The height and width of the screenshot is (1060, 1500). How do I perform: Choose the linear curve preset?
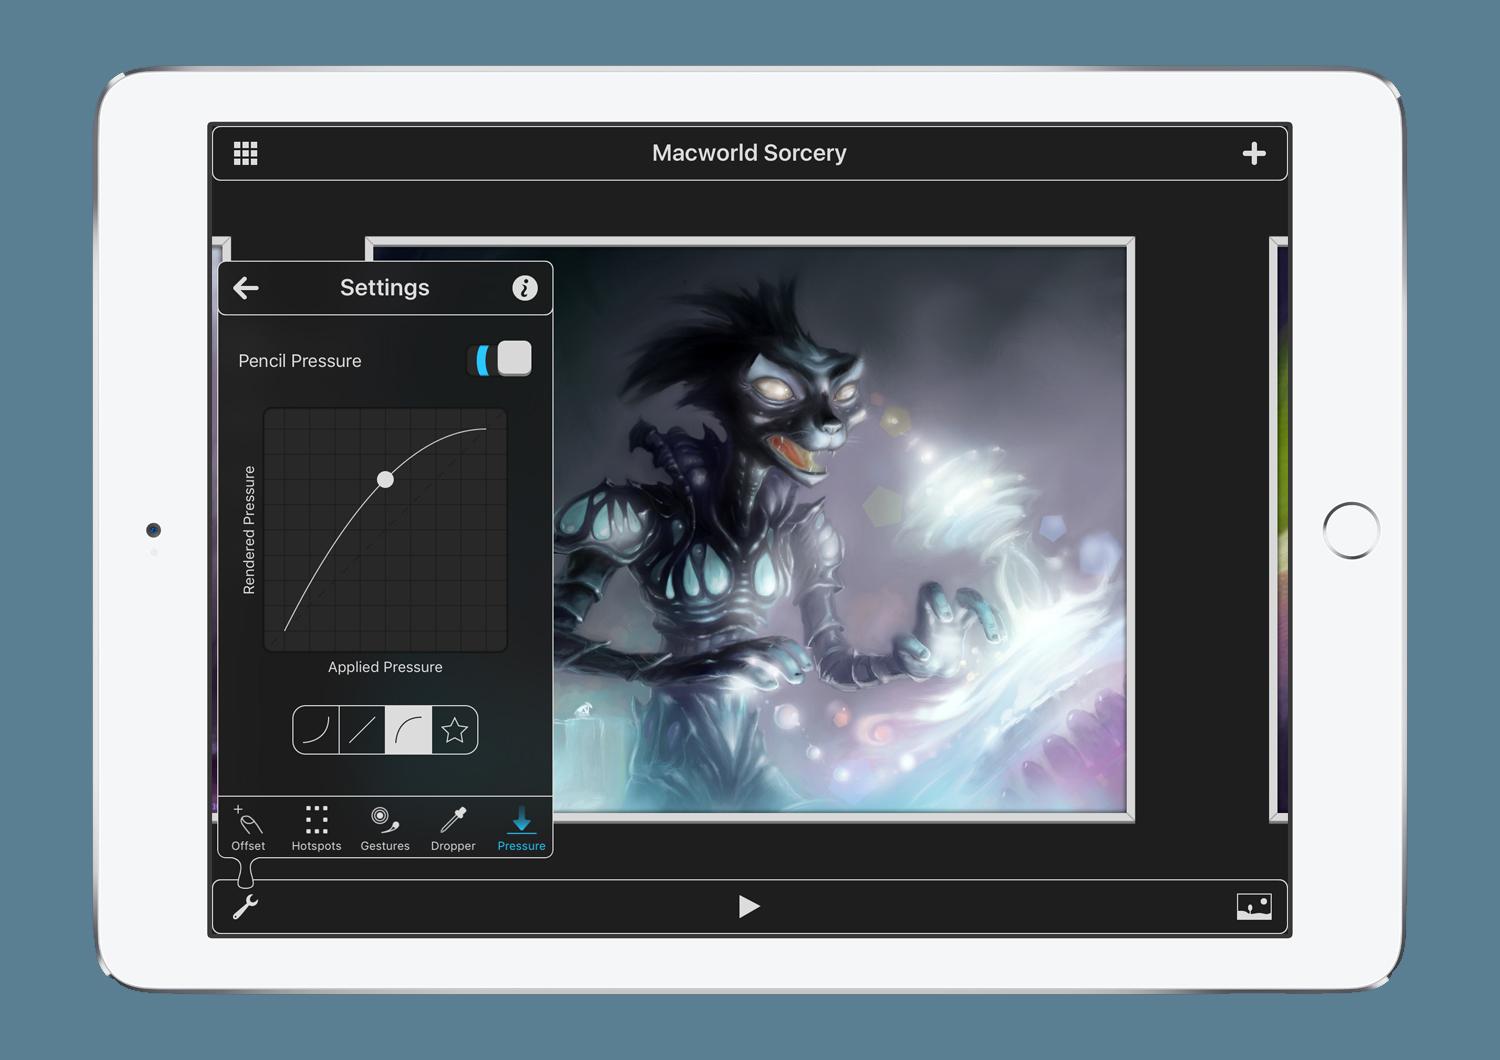tap(362, 730)
